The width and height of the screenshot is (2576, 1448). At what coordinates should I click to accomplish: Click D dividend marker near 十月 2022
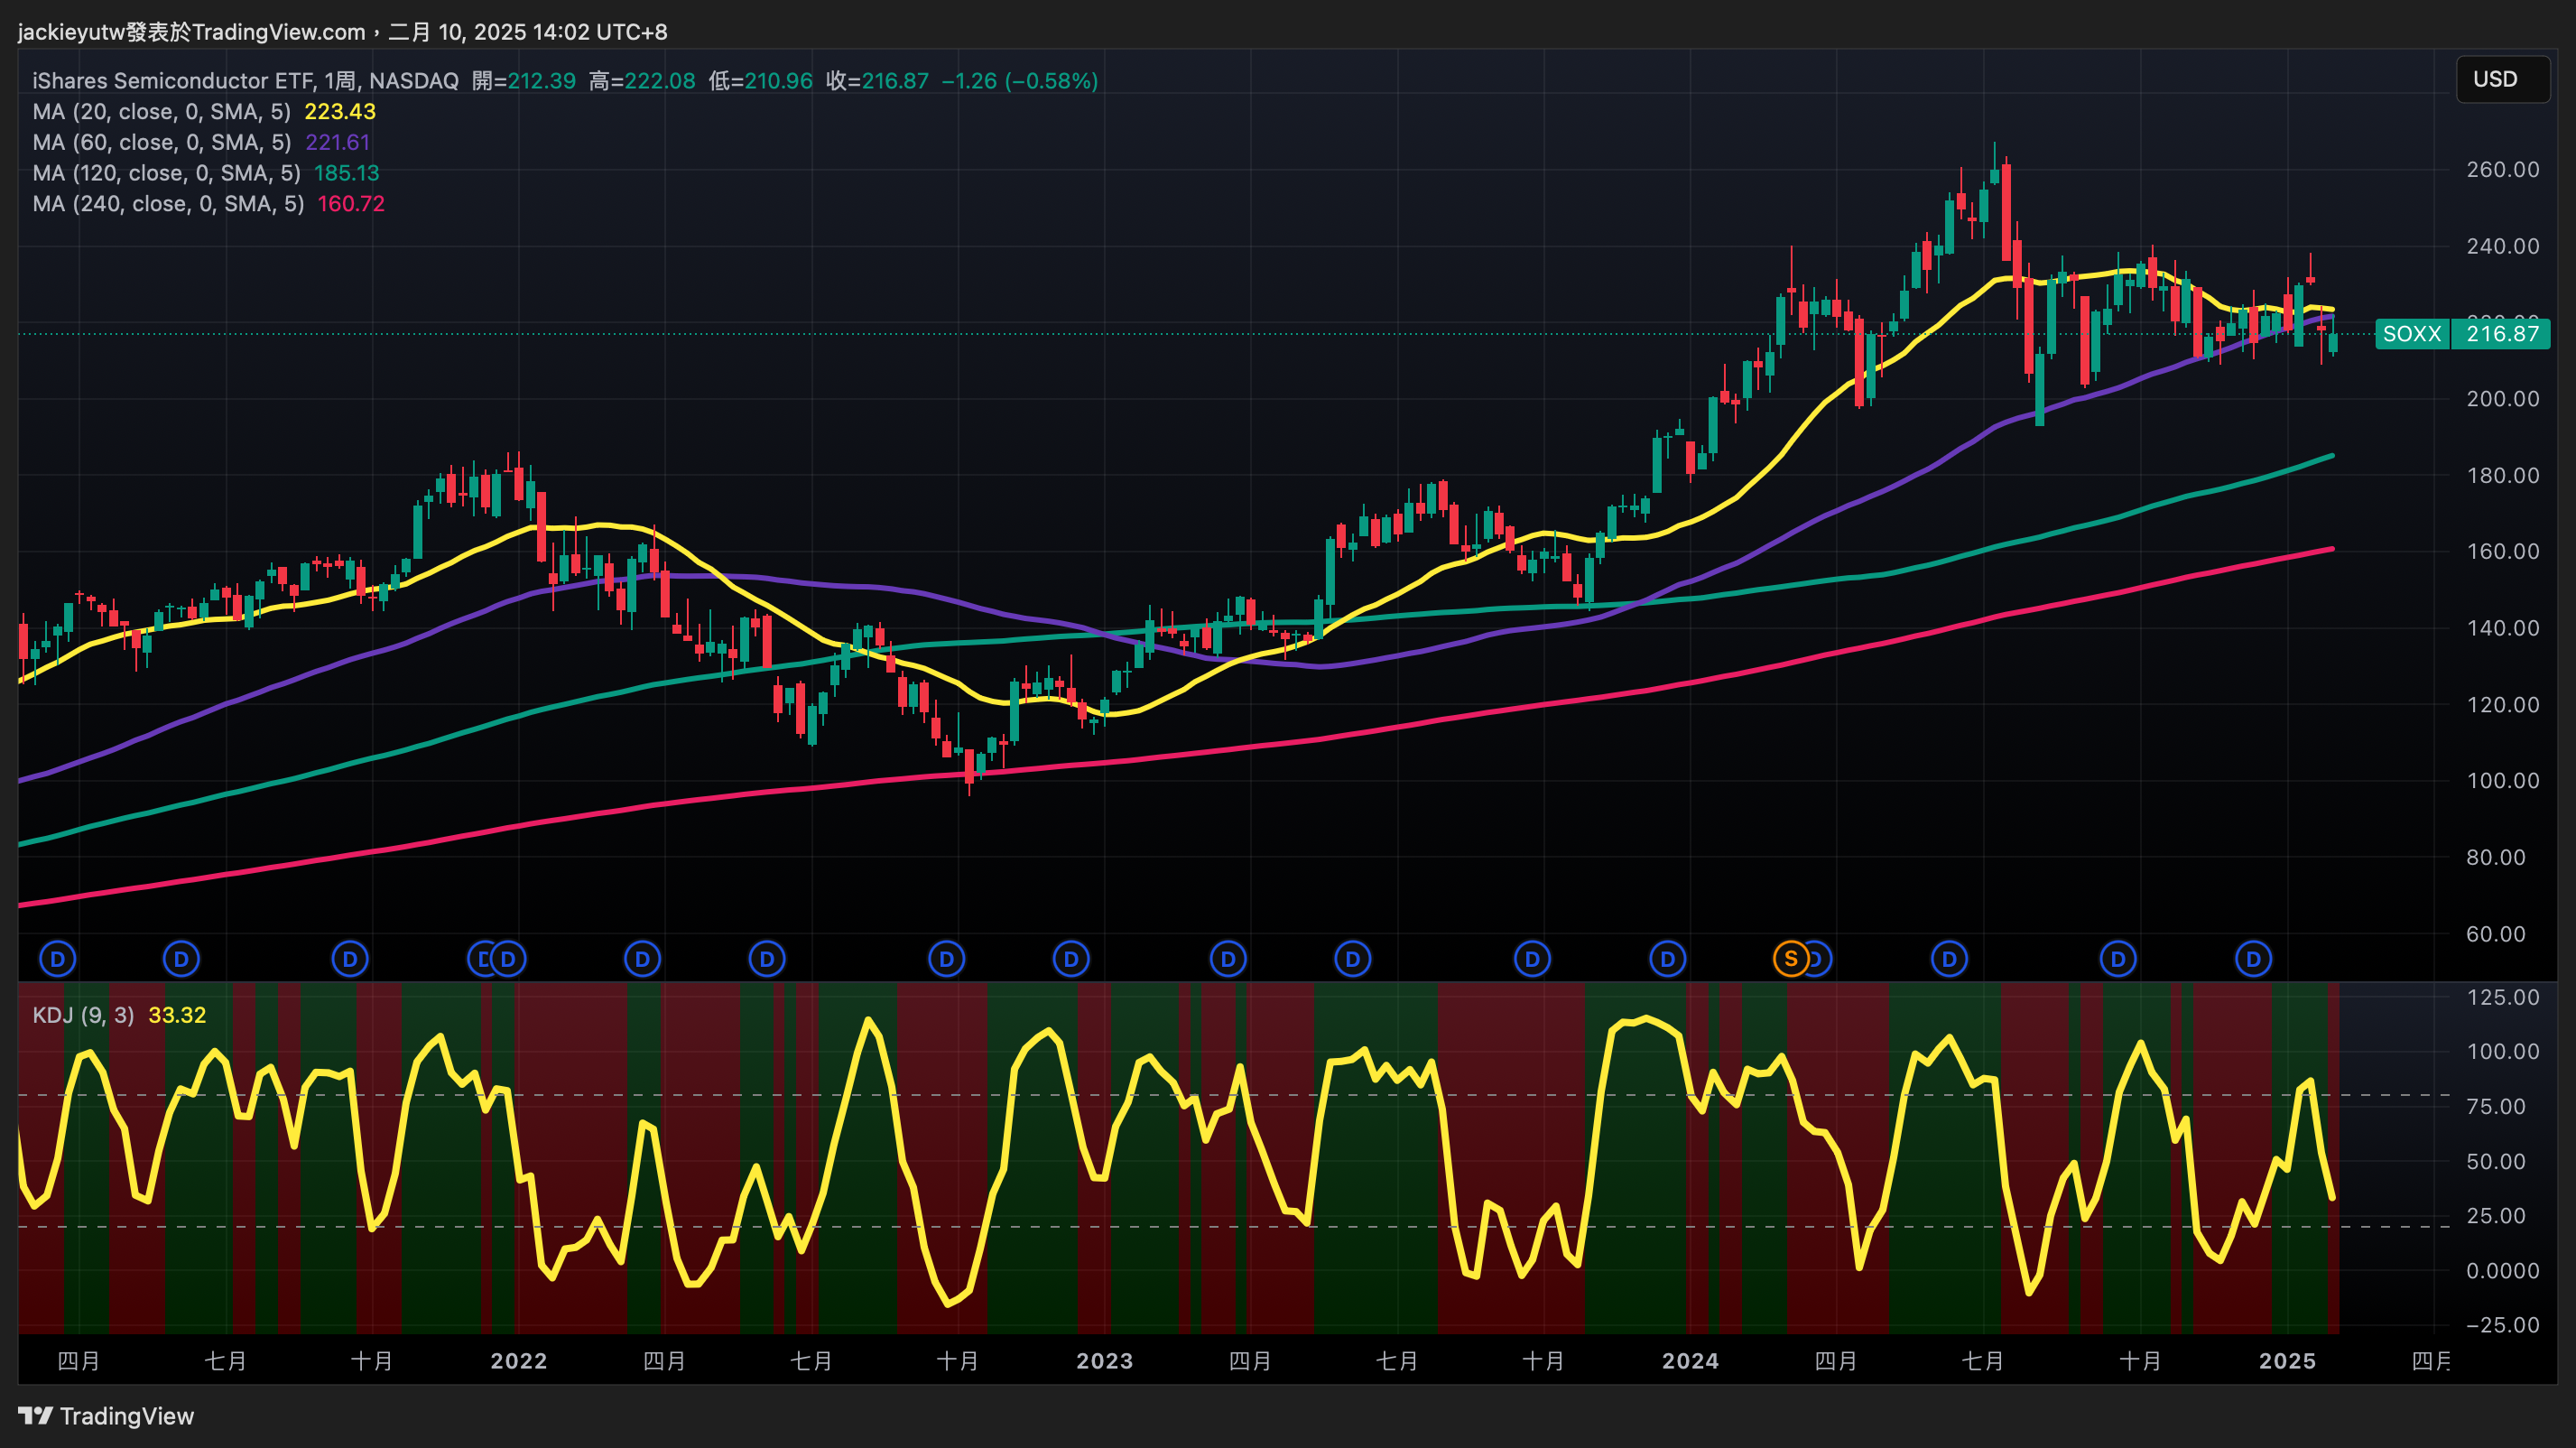point(946,959)
